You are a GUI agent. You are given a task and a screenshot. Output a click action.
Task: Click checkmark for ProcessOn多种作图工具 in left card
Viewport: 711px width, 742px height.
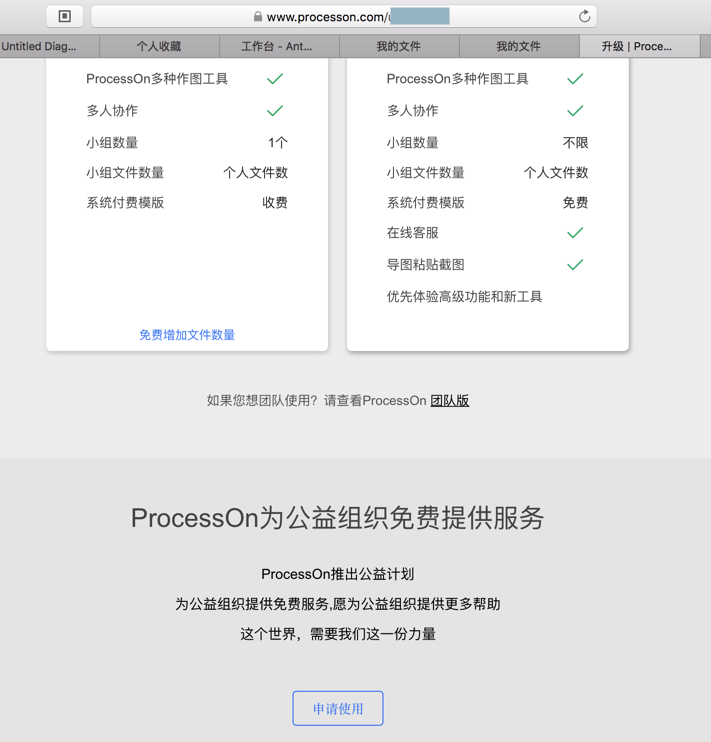click(x=275, y=79)
